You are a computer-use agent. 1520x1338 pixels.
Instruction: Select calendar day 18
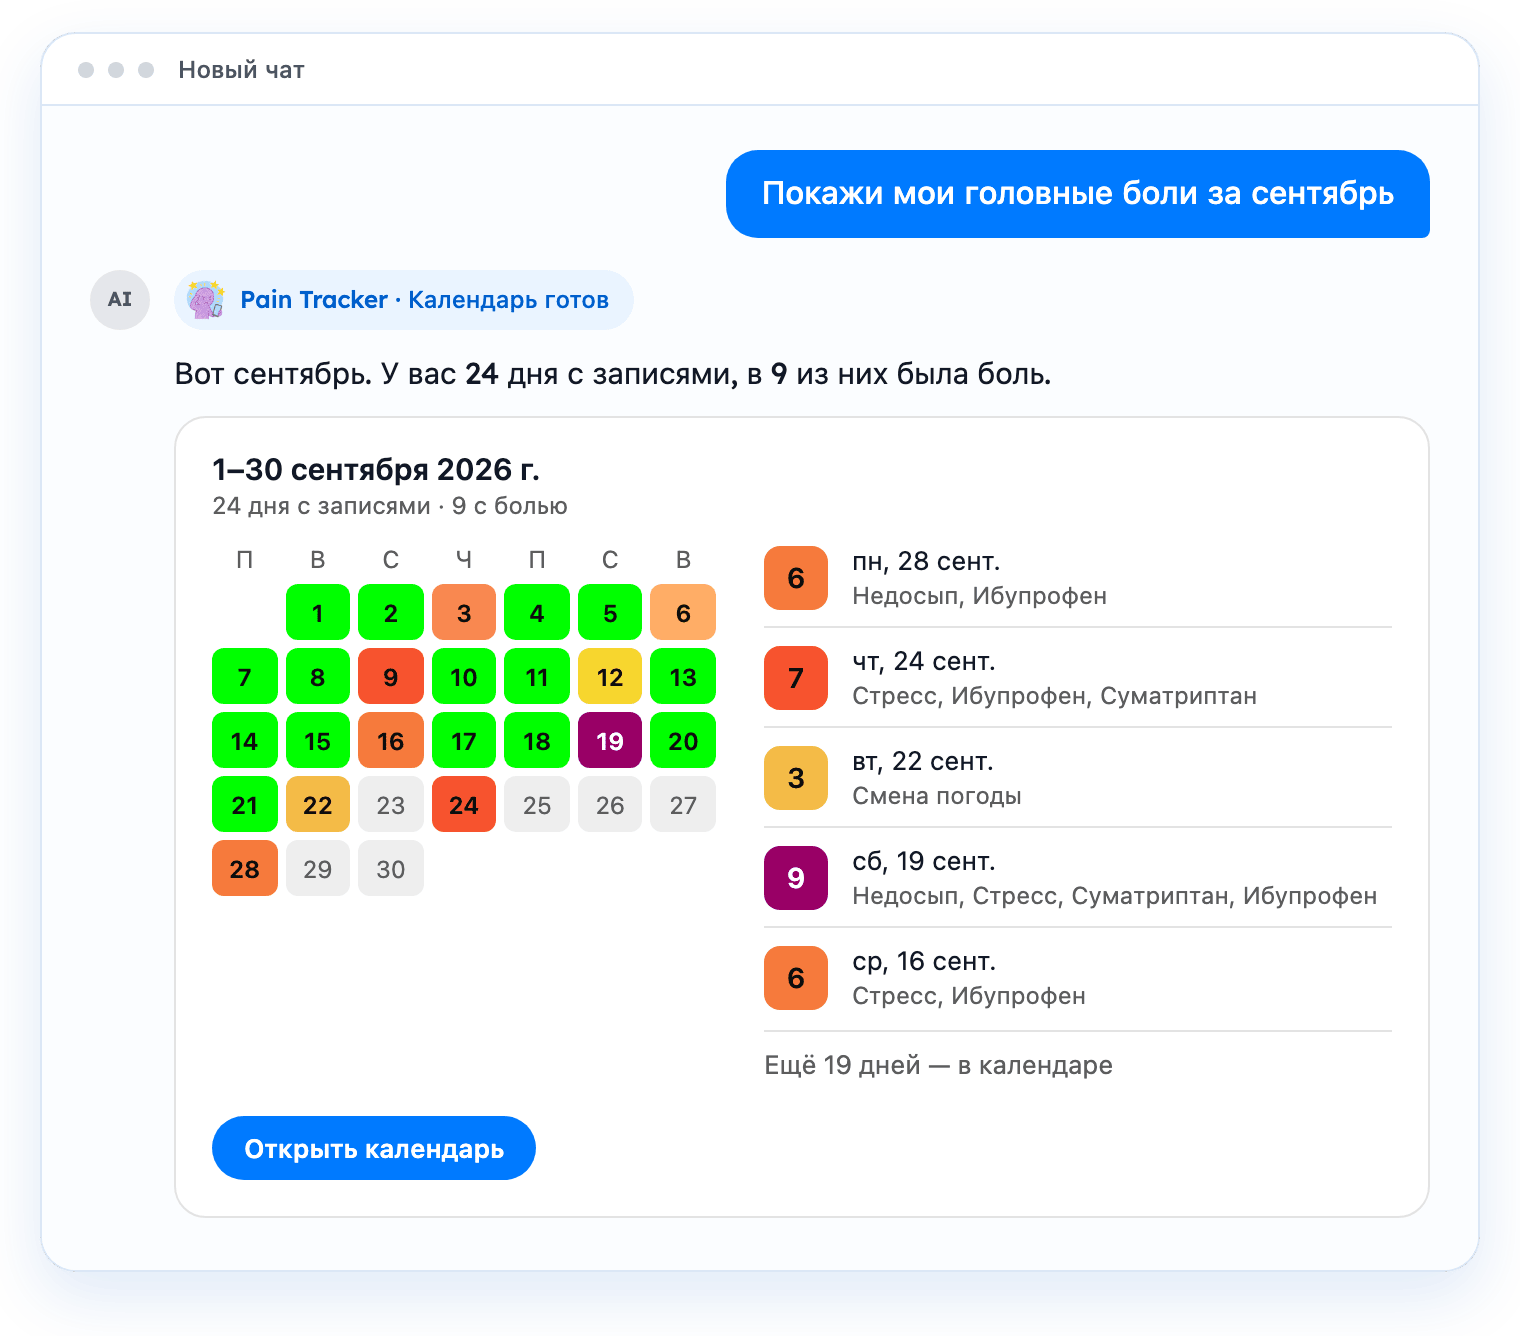[x=537, y=740]
